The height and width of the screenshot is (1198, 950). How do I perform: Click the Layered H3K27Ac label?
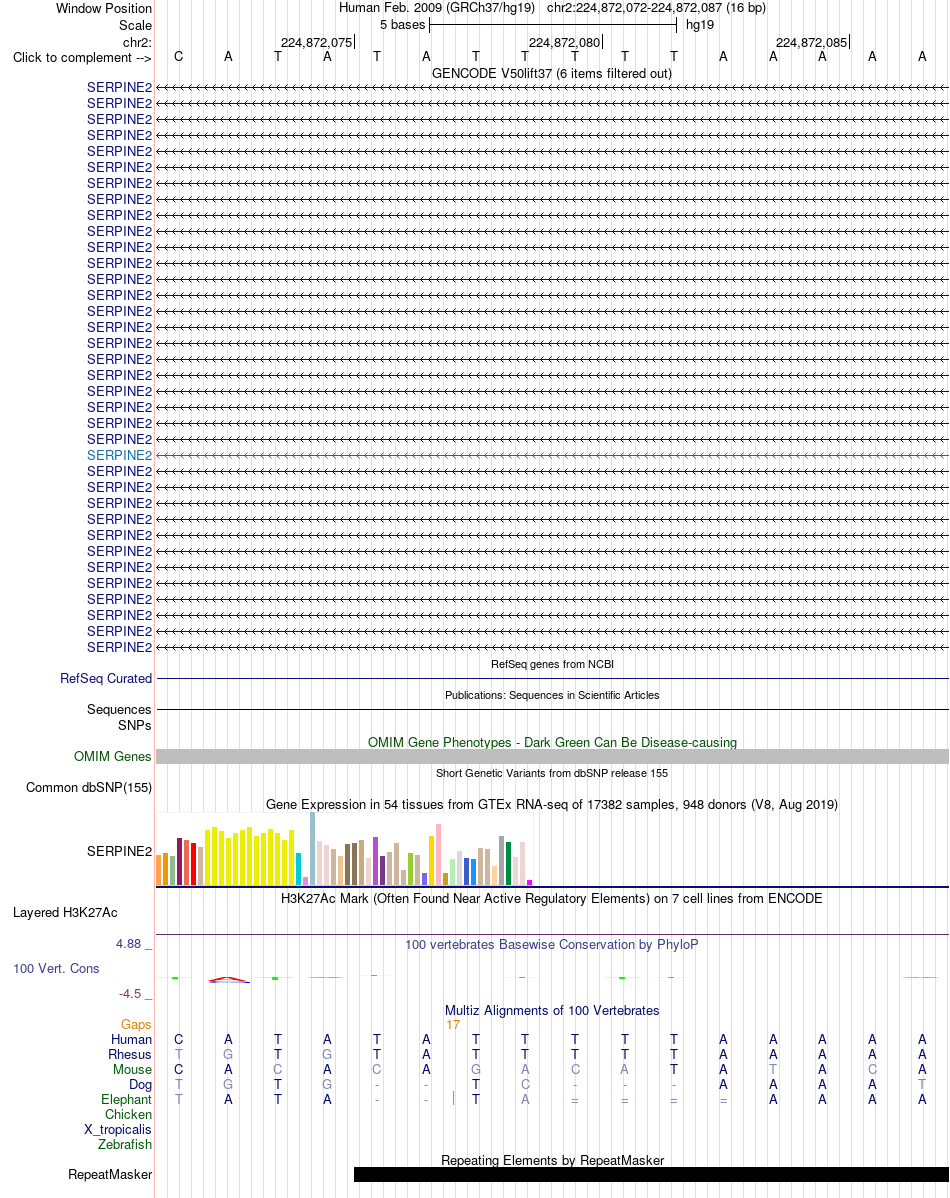(x=65, y=912)
